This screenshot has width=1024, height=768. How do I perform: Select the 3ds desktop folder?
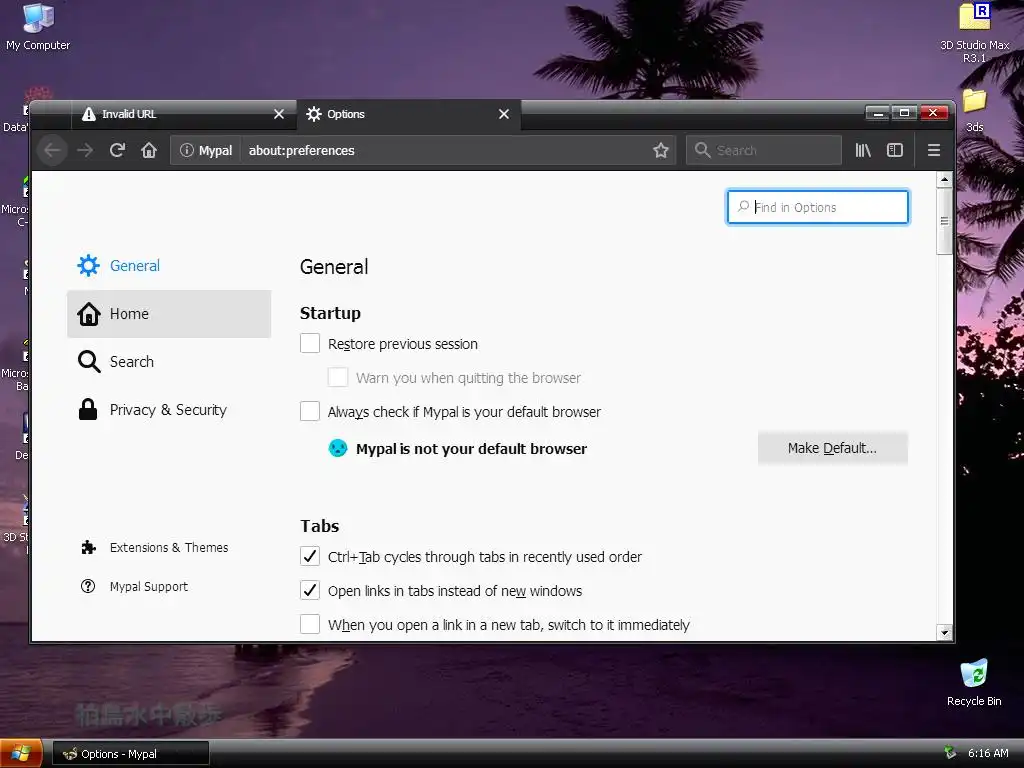(x=974, y=110)
